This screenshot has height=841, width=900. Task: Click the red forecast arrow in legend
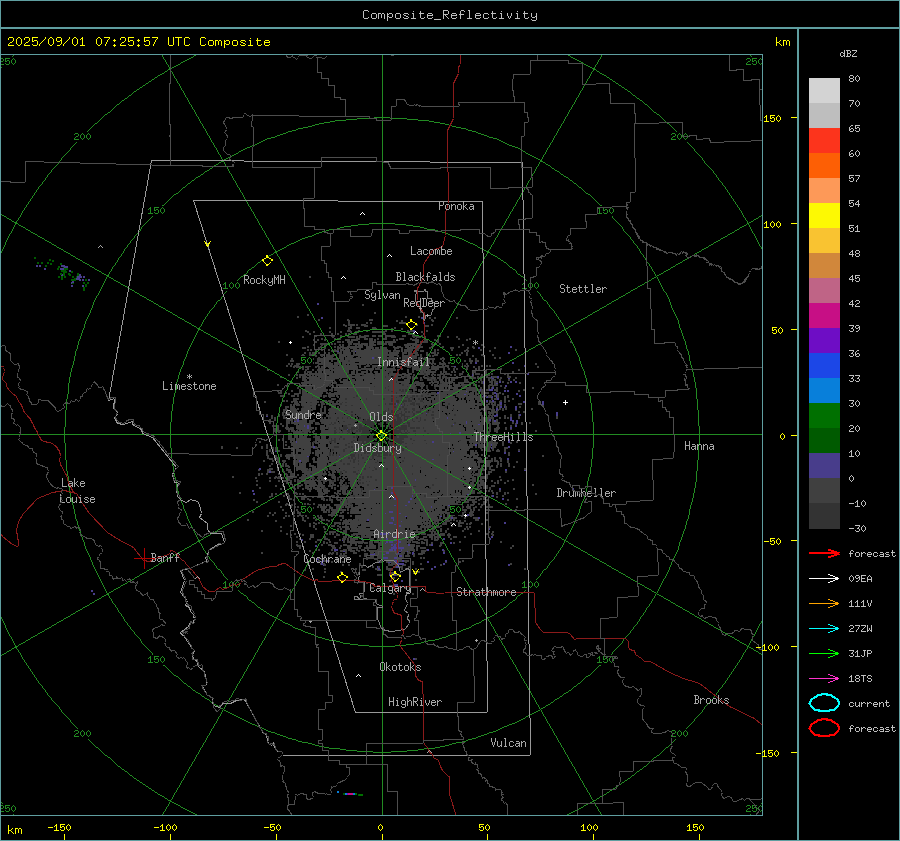[x=824, y=553]
